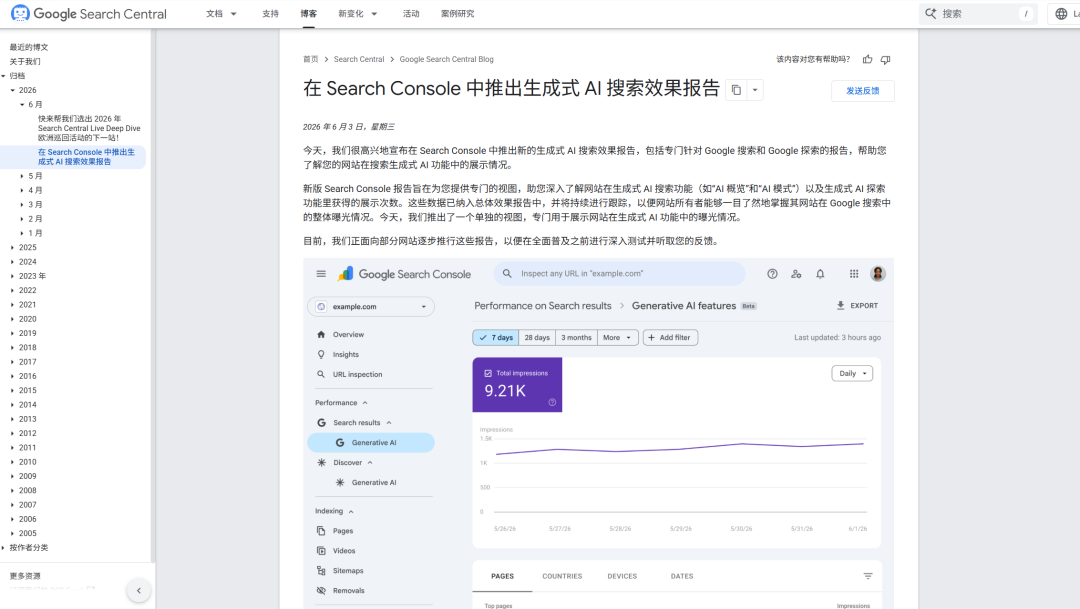Image resolution: width=1080 pixels, height=609 pixels.
Task: Click the globe language icon
Action: point(1061,14)
